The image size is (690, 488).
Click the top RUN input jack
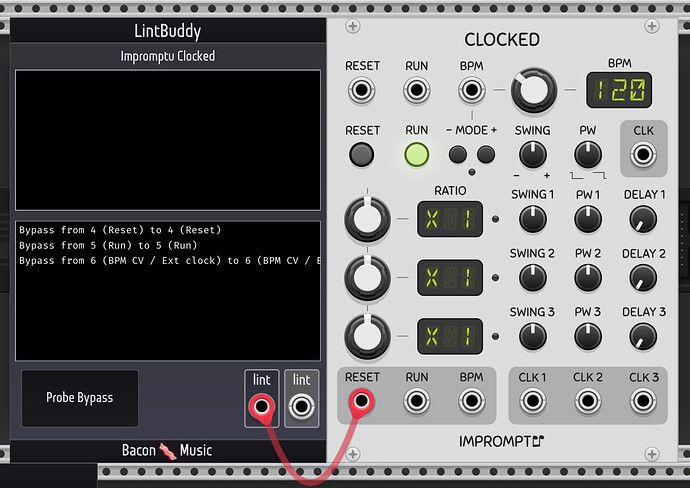[416, 90]
